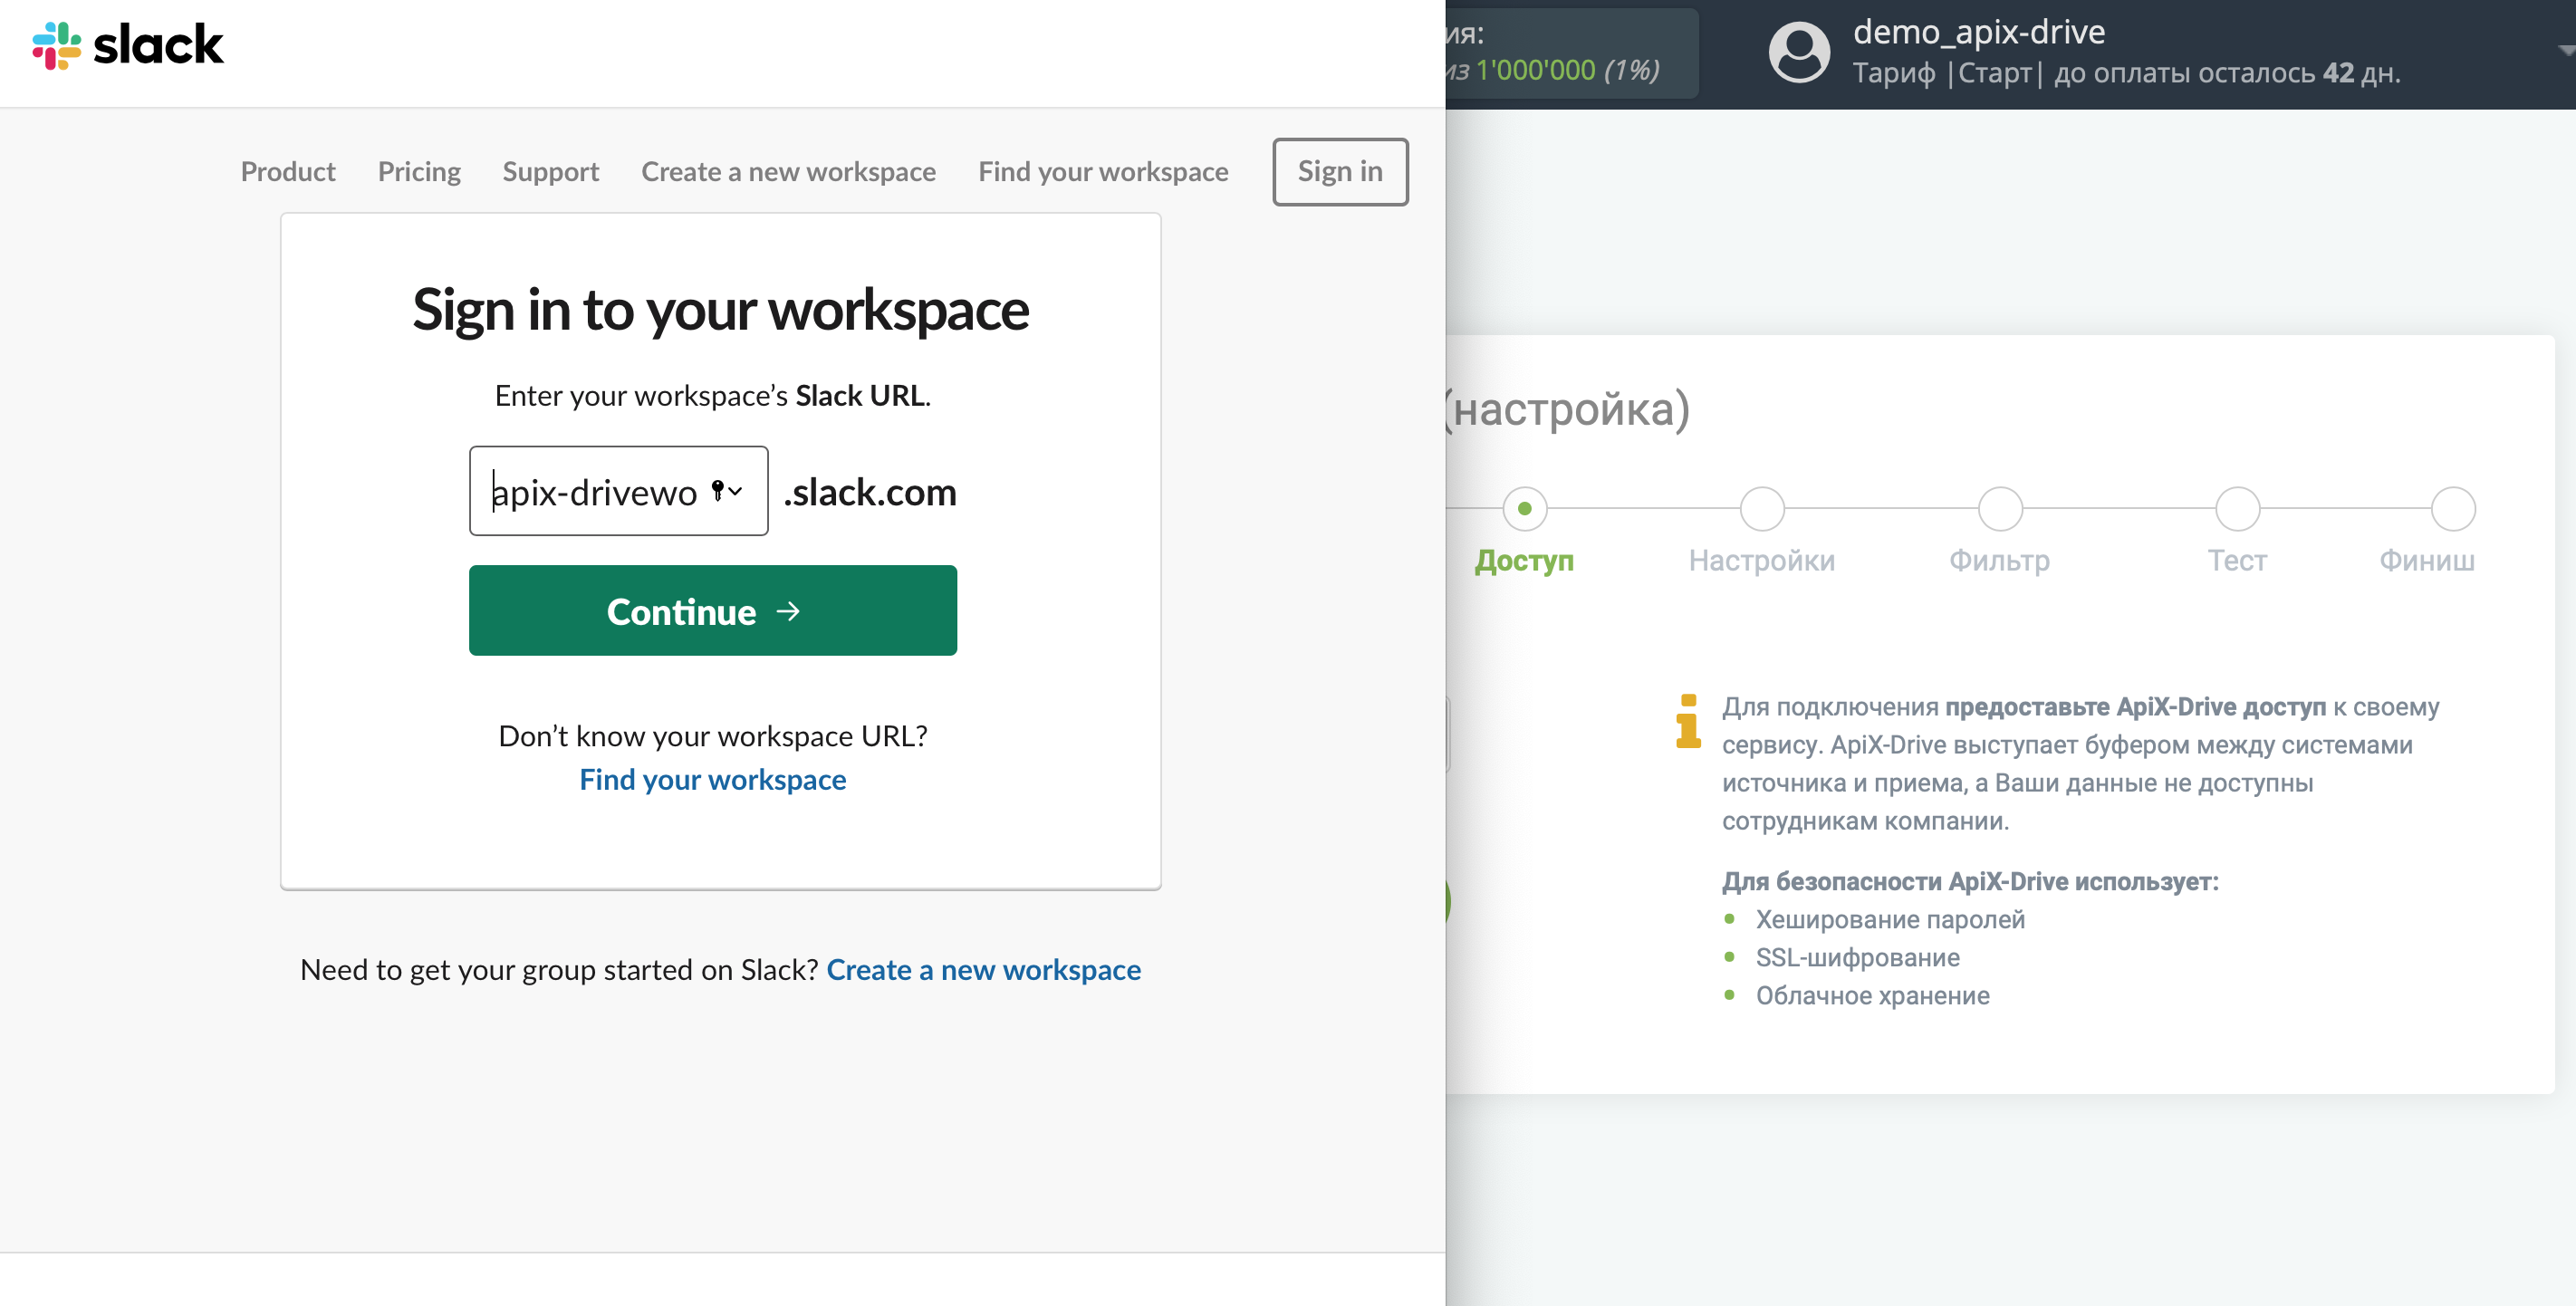Click the workspace URL input field
The image size is (2576, 1306).
point(618,490)
